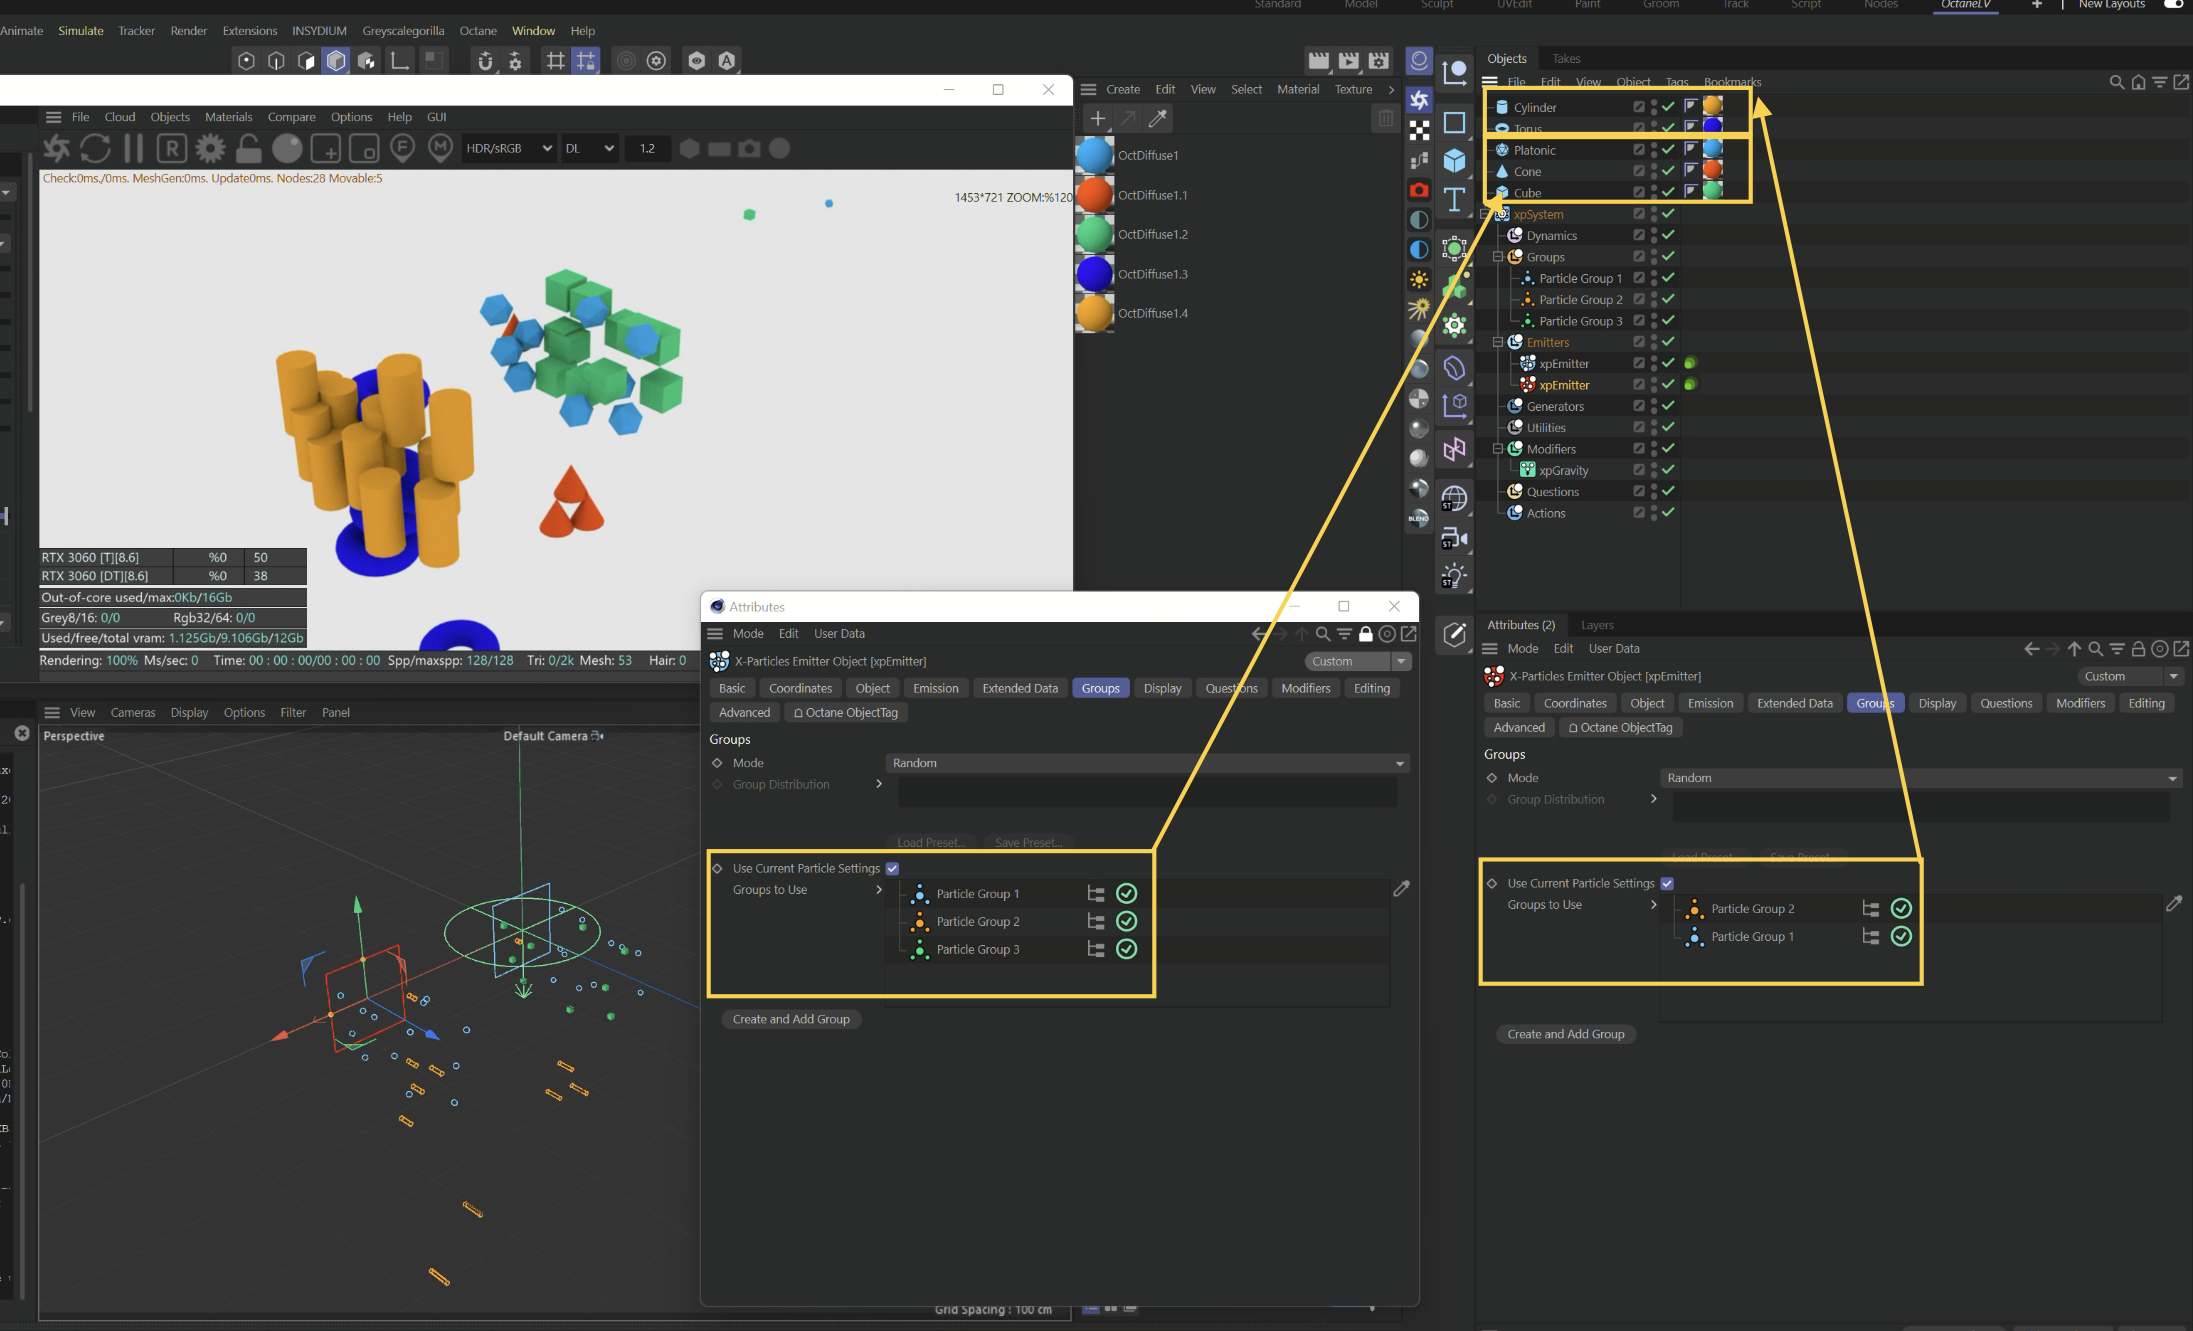Switch to the Emission tab
Image resolution: width=2193 pixels, height=1331 pixels.
coord(935,688)
